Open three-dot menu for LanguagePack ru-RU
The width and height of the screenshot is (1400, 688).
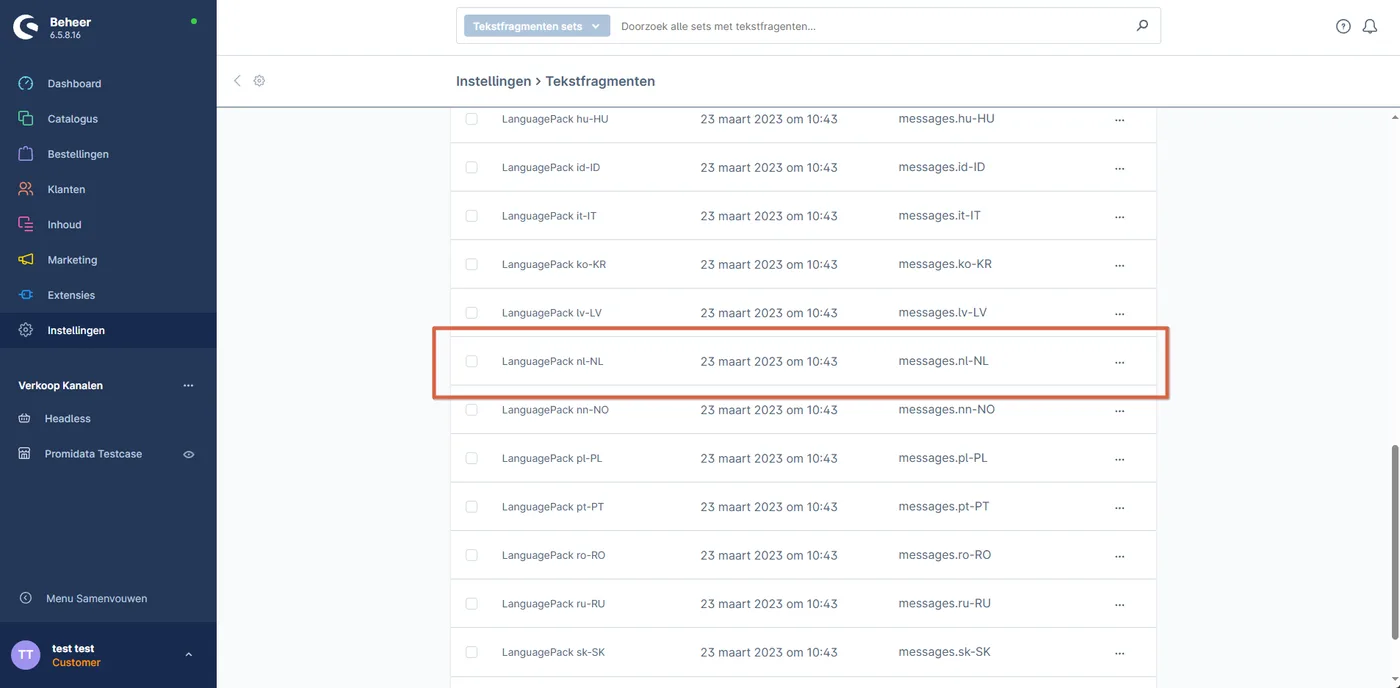coord(1119,605)
